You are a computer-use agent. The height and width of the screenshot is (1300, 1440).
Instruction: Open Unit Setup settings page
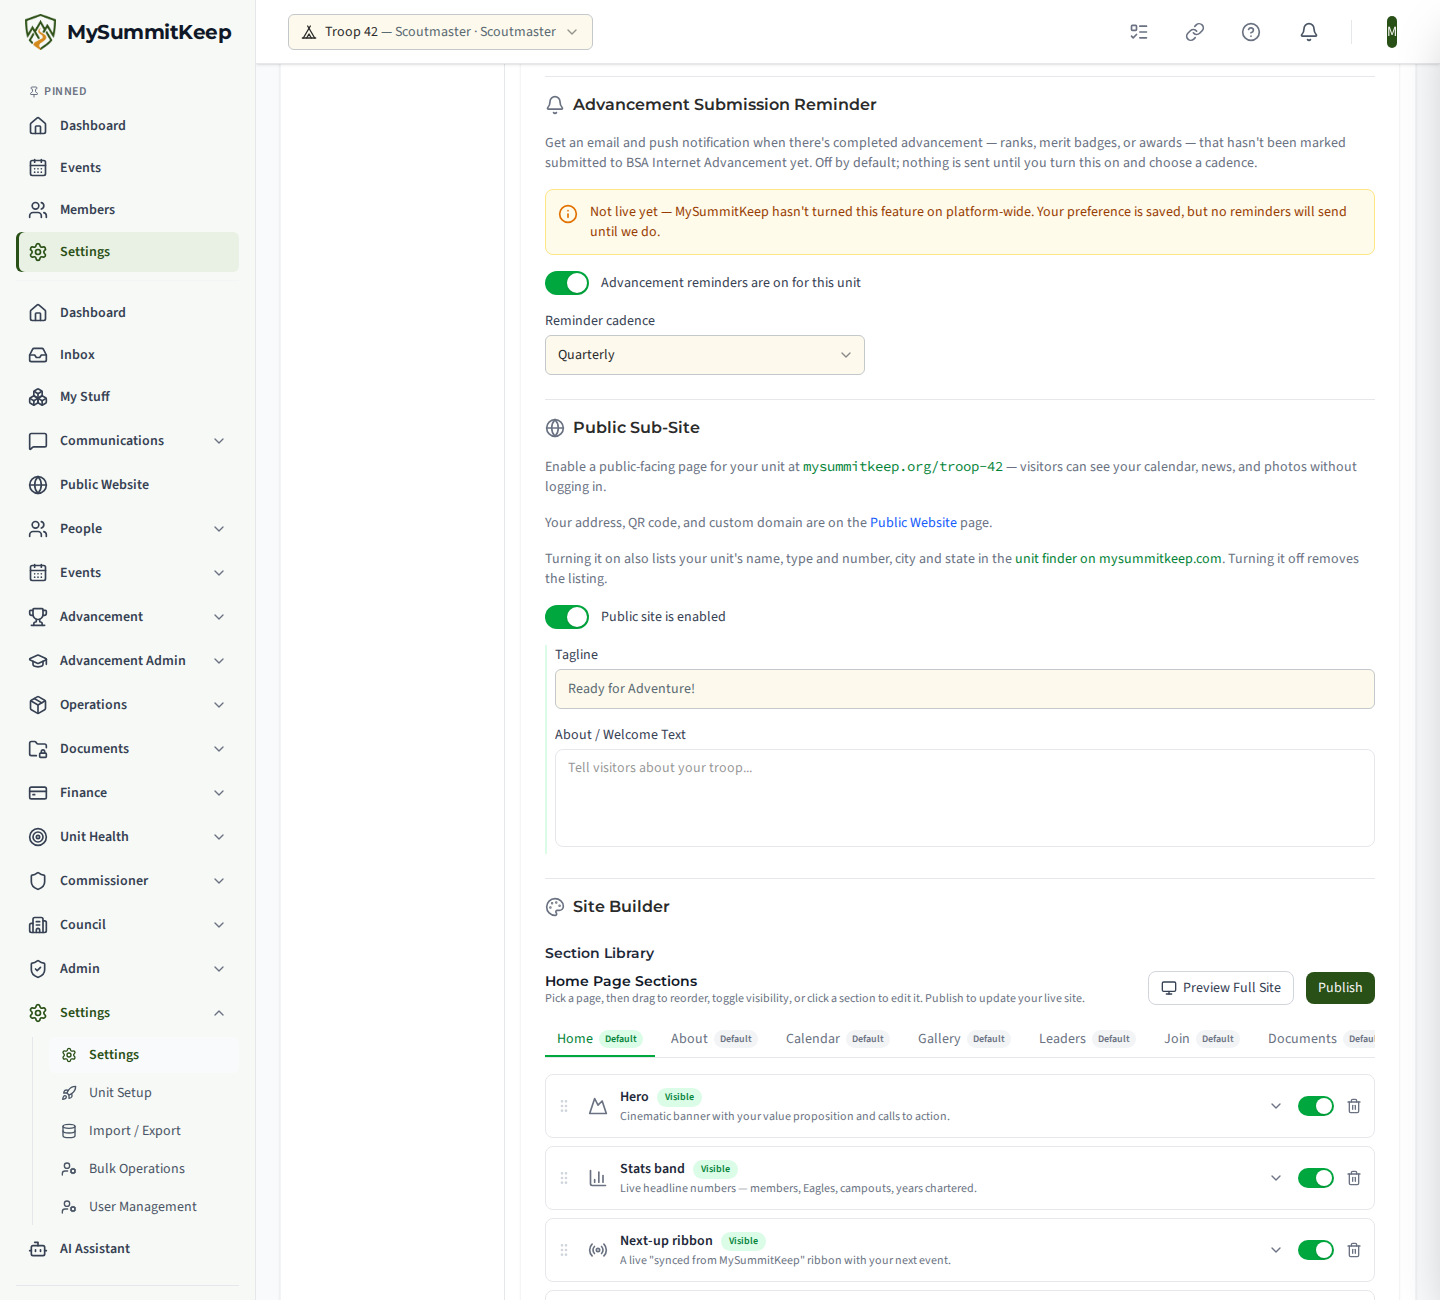pos(144,1093)
